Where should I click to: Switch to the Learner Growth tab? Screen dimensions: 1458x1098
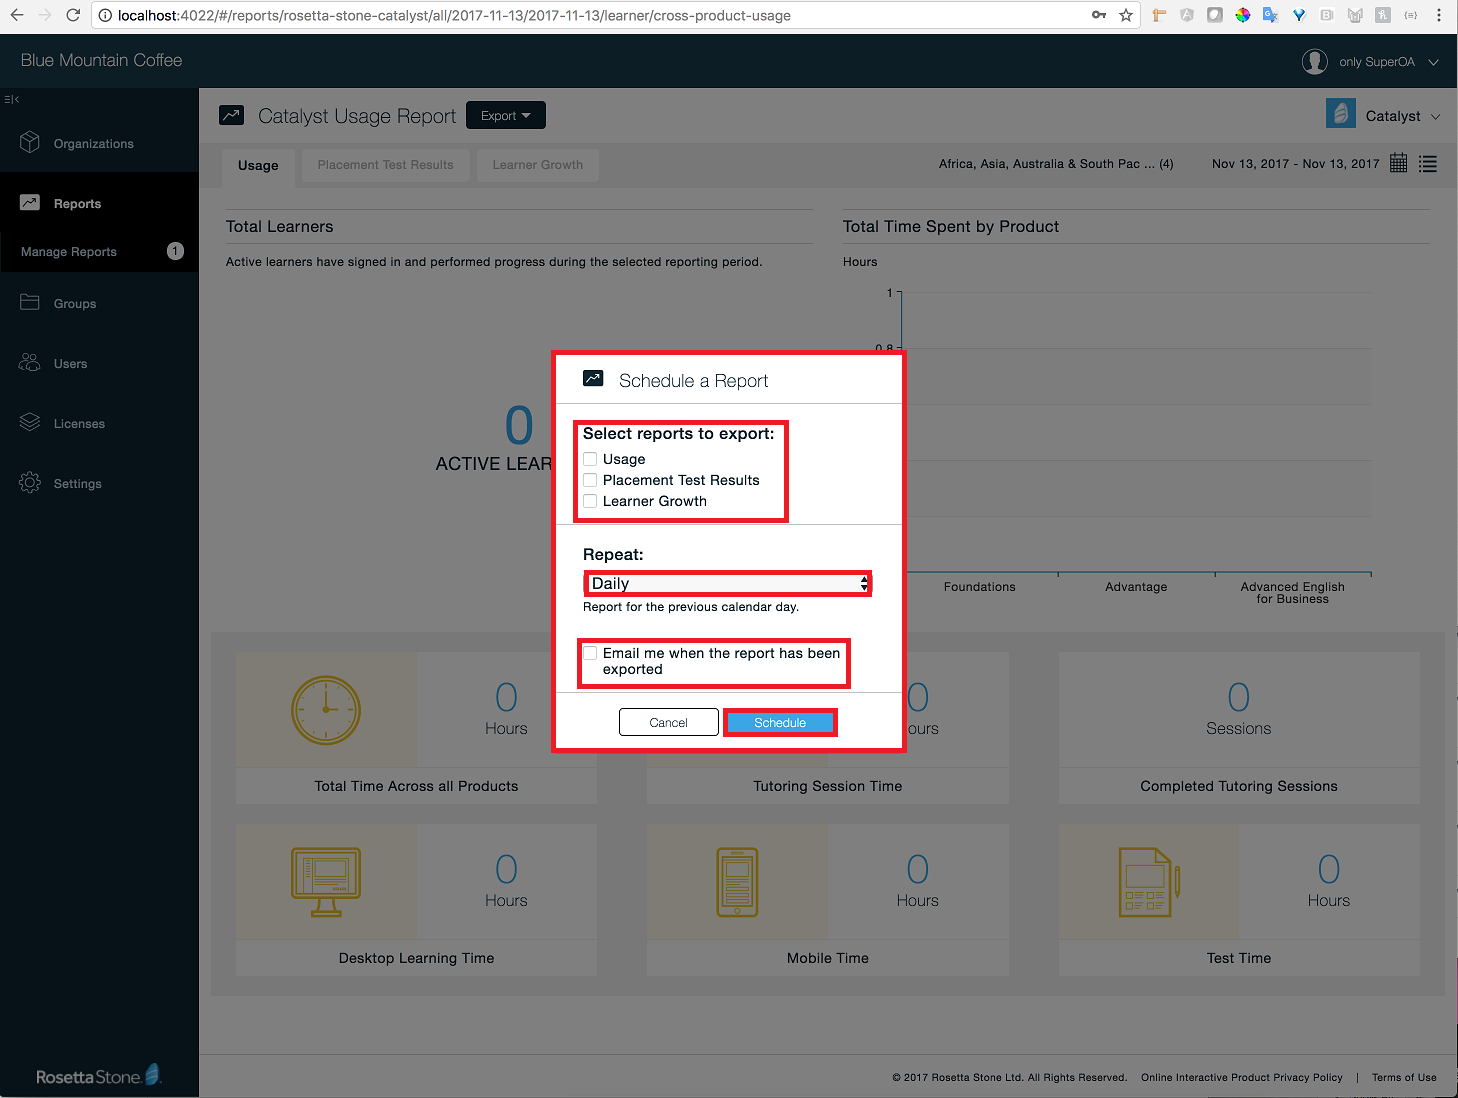coord(537,165)
